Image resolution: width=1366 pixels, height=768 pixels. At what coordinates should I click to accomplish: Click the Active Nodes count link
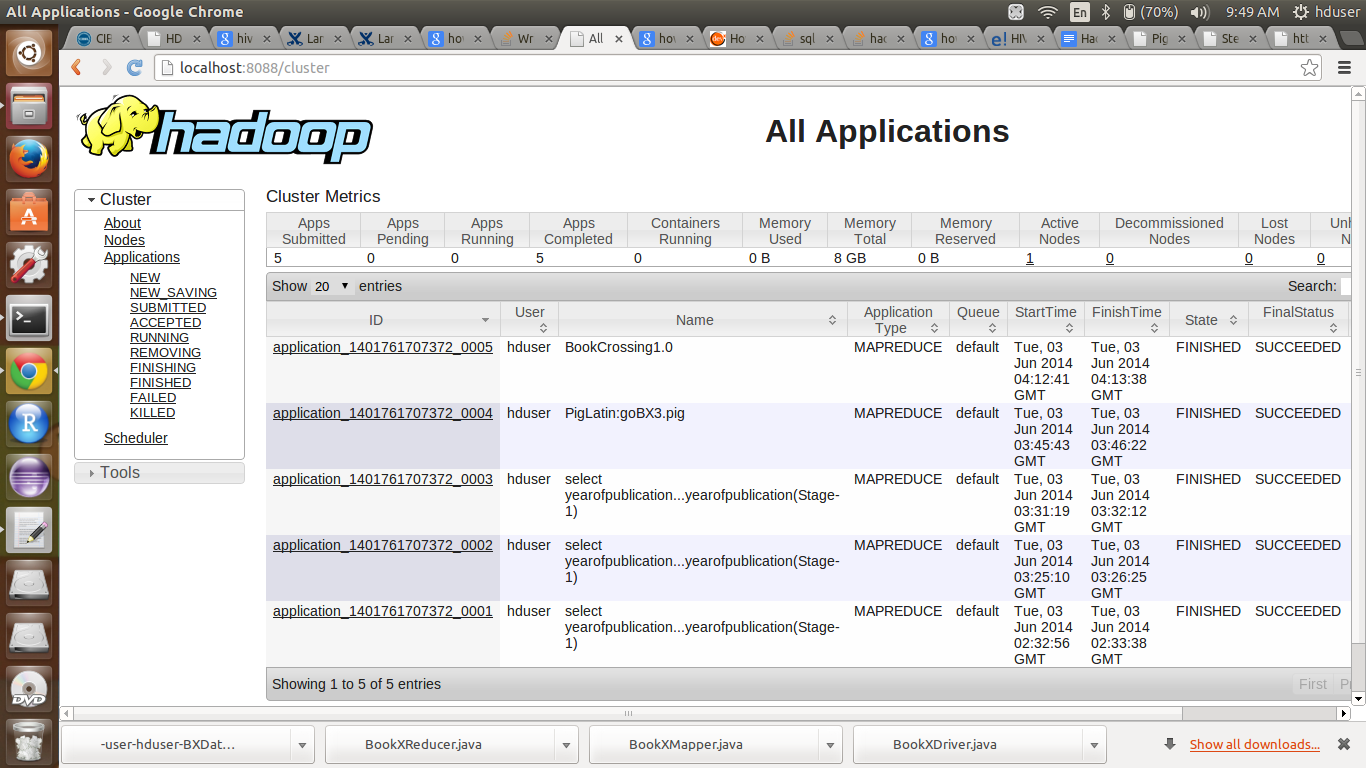tap(1030, 258)
